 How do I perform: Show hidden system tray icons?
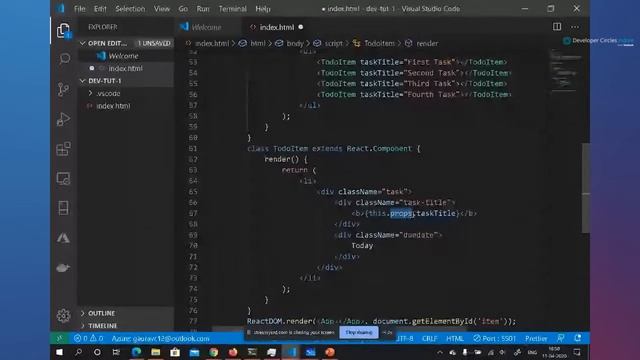440,352
